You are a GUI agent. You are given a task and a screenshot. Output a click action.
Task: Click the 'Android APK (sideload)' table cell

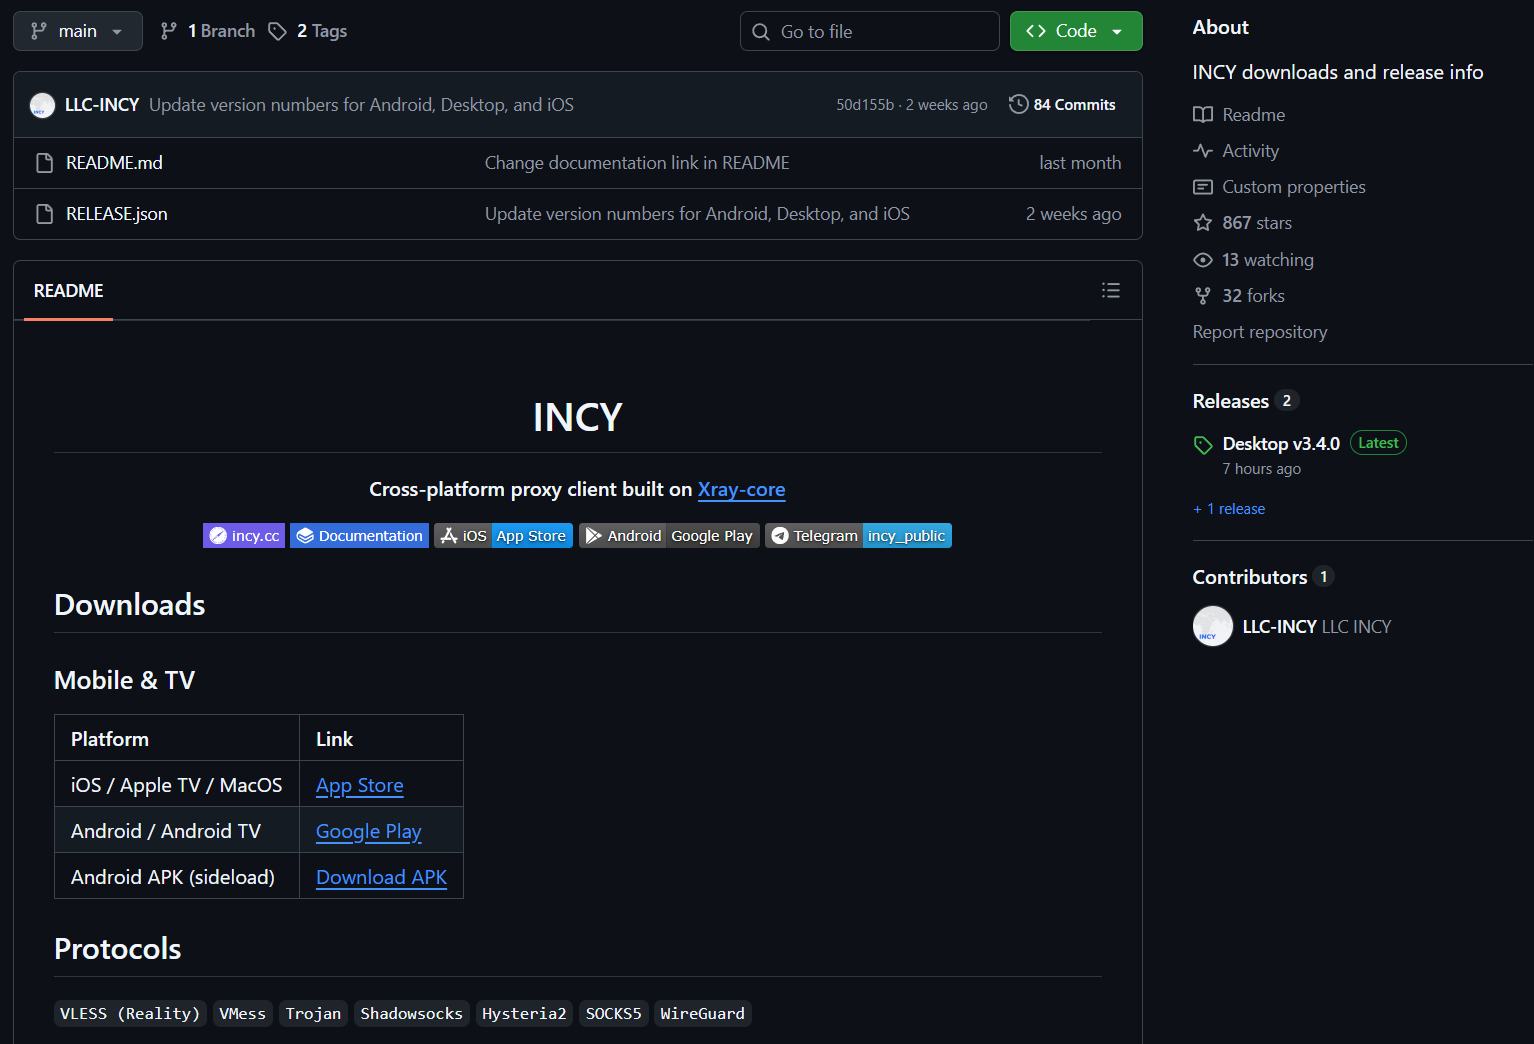[177, 876]
